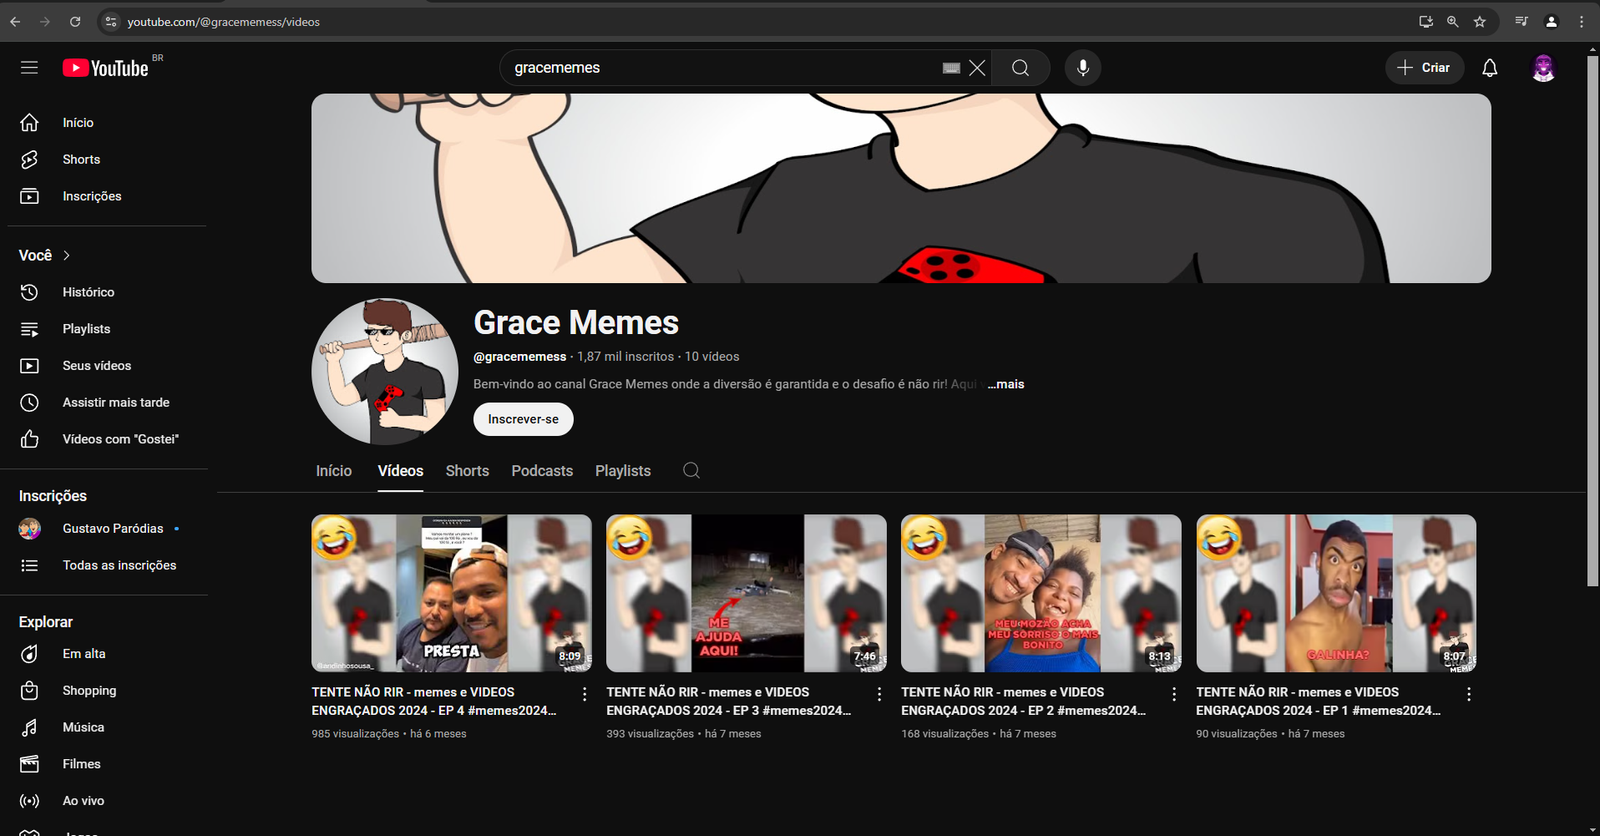Expand the Você section chevron
This screenshot has height=836, width=1600.
[x=67, y=255]
